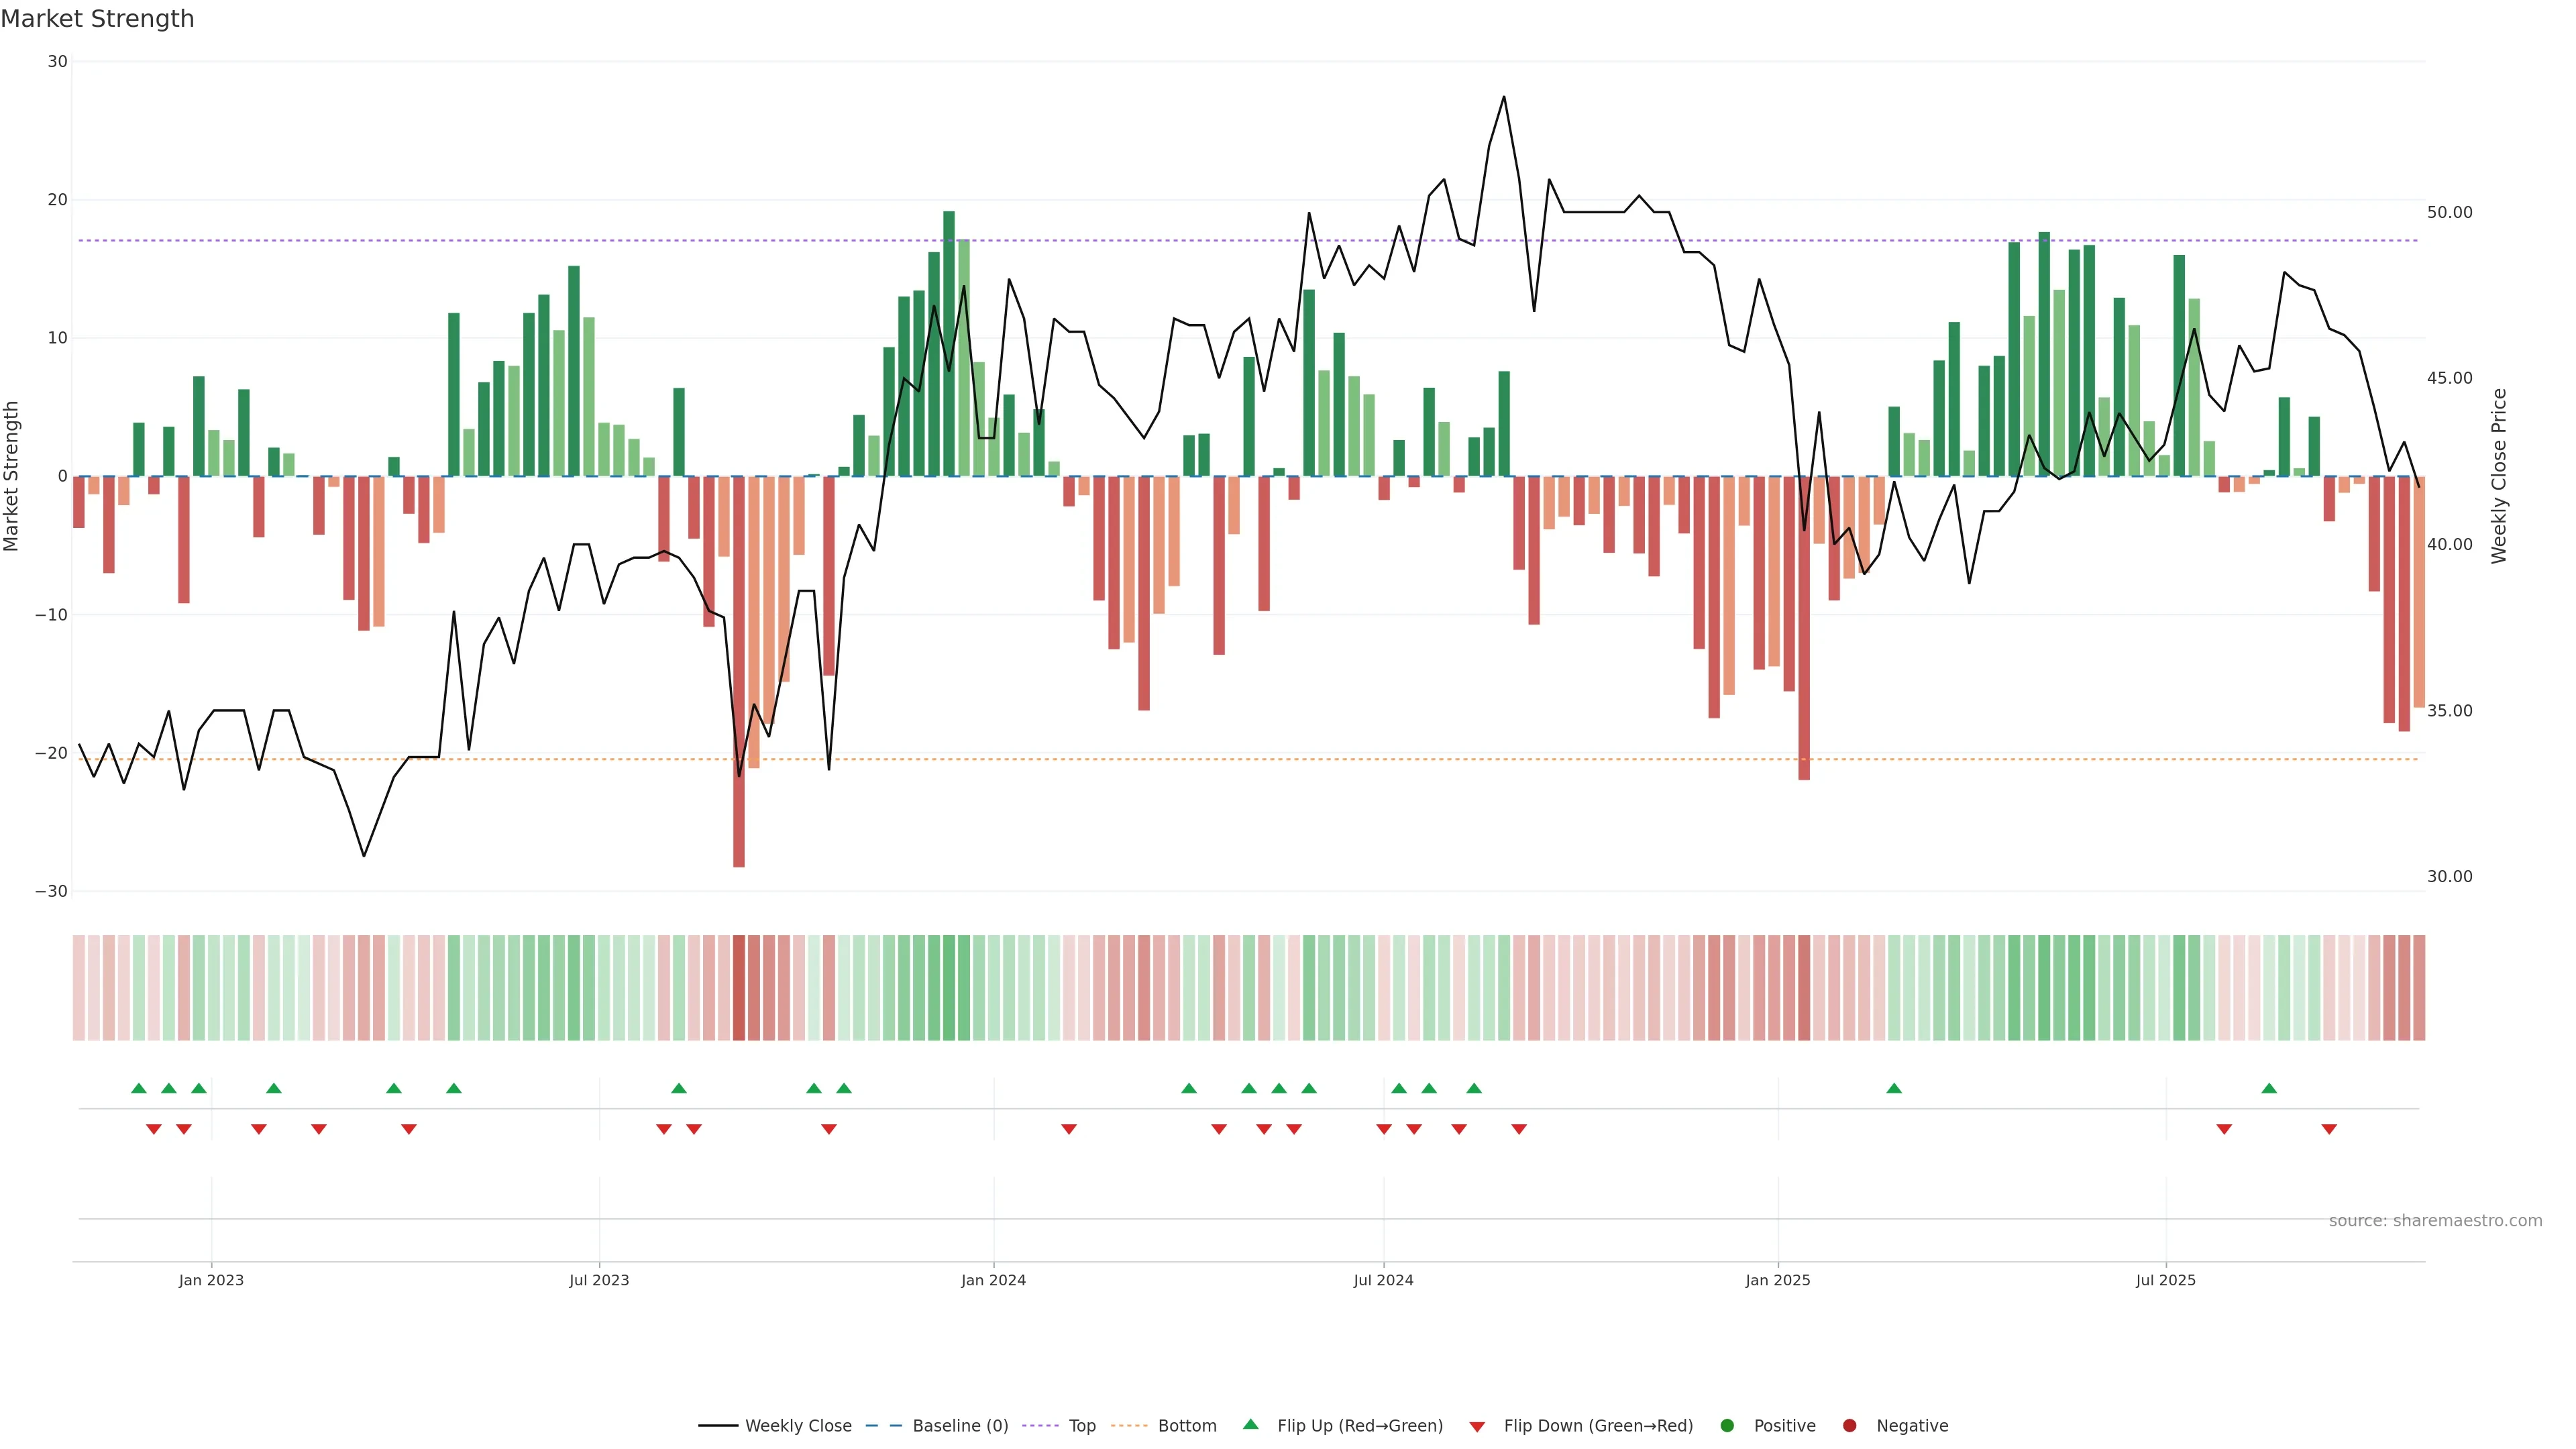Click Flip Up green triangle legend icon
2576x1449 pixels.
coord(1250,1425)
